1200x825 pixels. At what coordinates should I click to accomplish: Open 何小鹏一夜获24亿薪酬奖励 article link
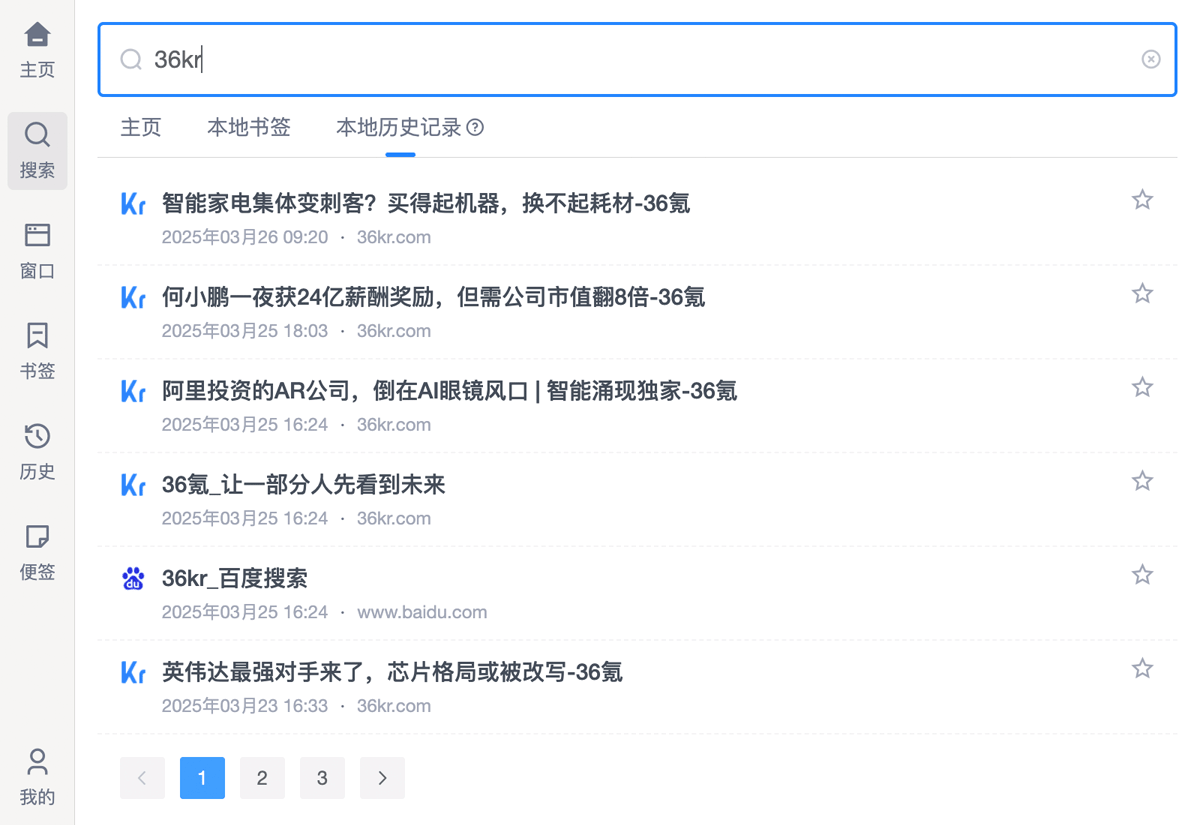433,297
